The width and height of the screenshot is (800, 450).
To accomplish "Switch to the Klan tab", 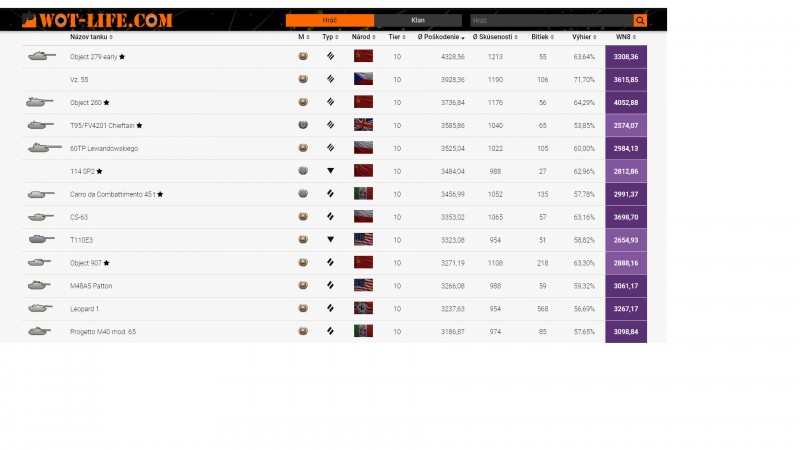I will pos(418,20).
